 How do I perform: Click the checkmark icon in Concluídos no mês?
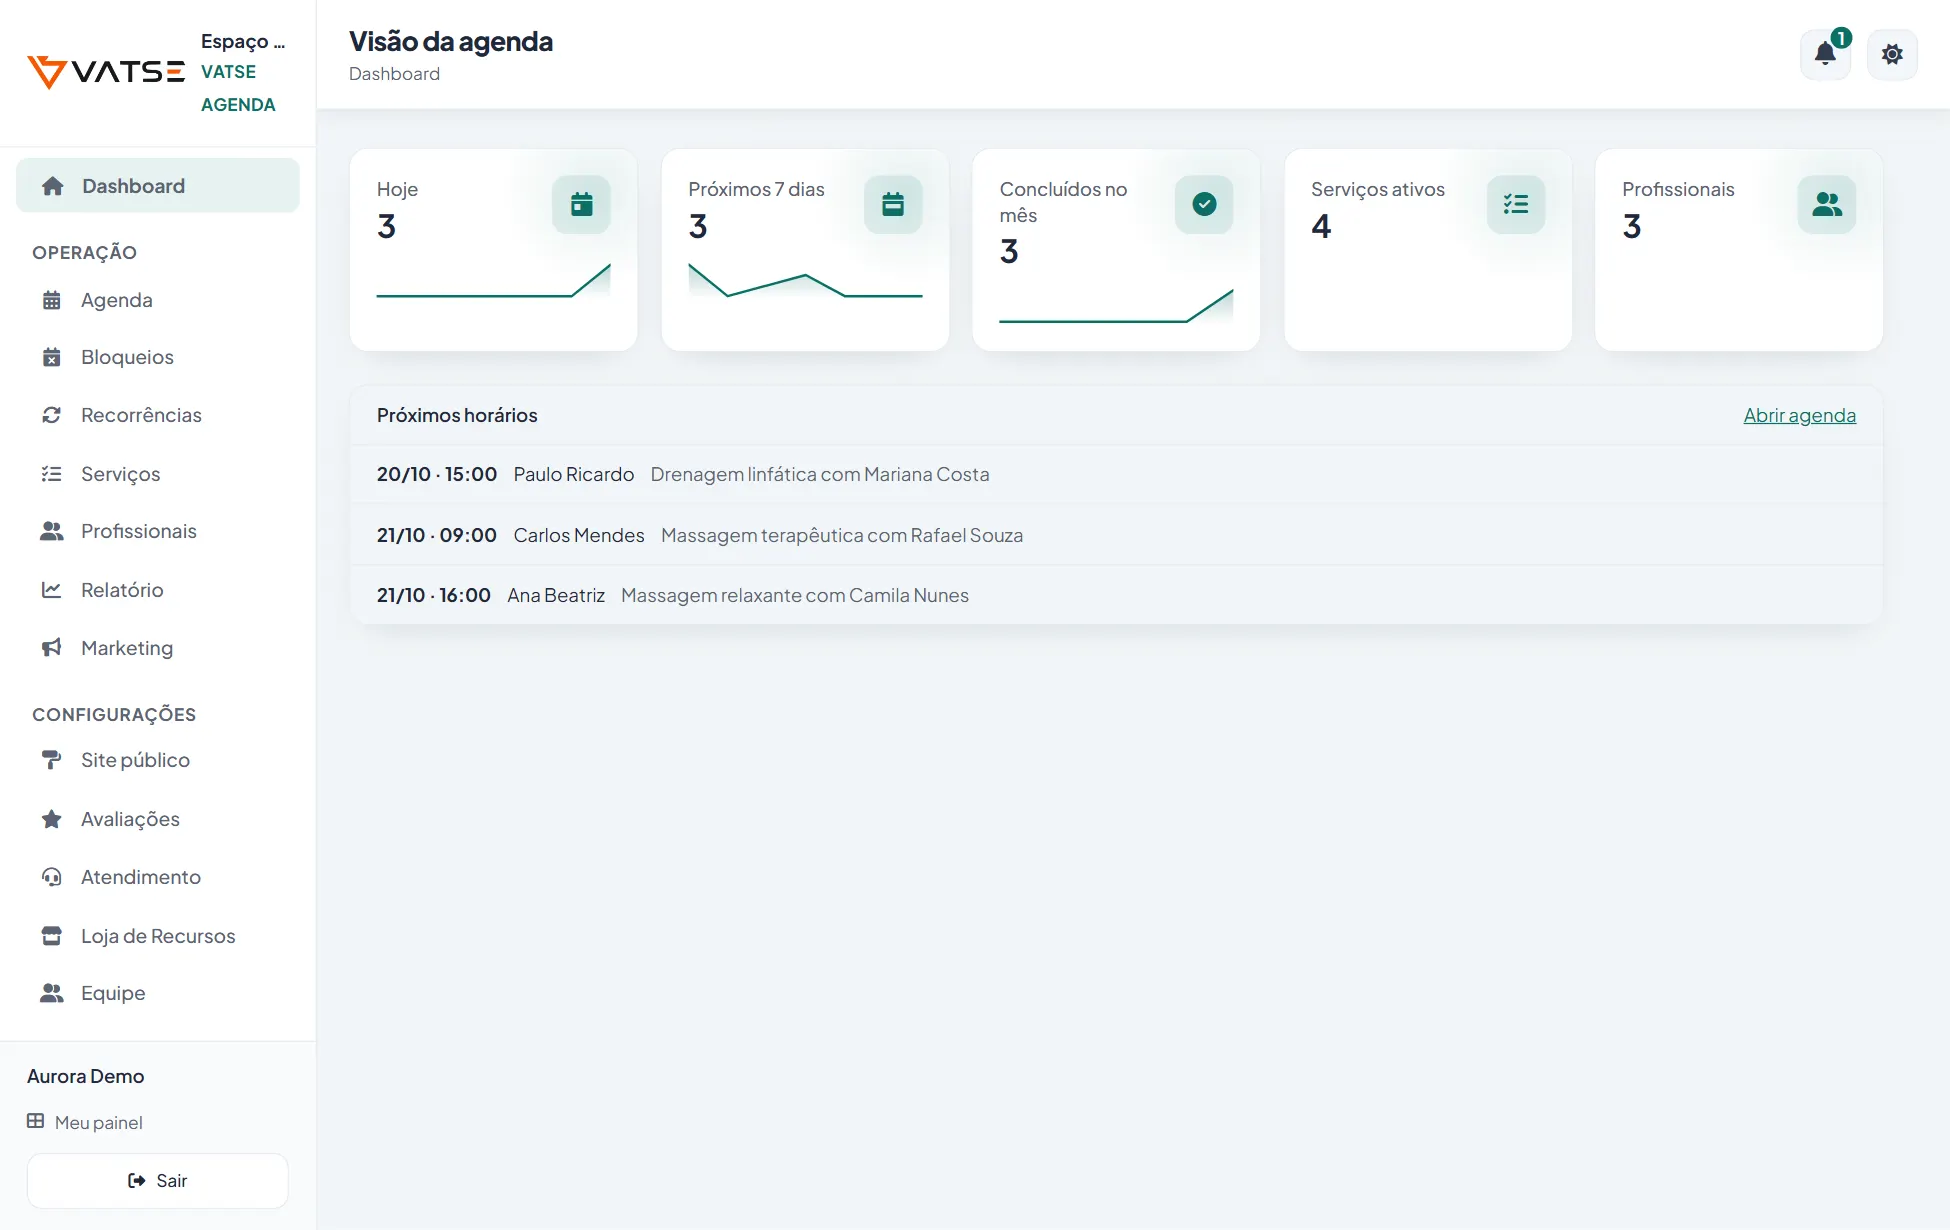[x=1204, y=205]
